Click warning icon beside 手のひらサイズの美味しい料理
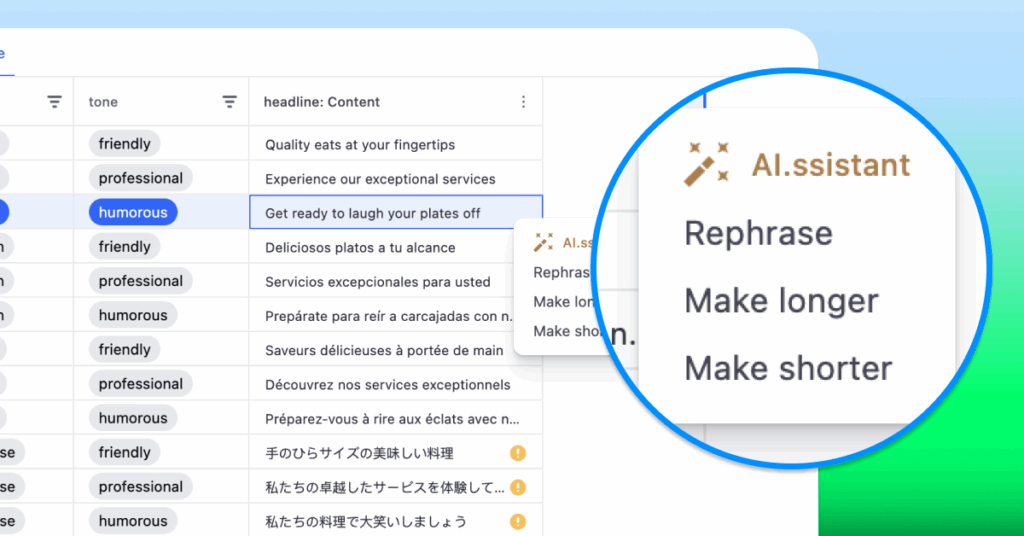This screenshot has height=536, width=1024. pos(518,453)
